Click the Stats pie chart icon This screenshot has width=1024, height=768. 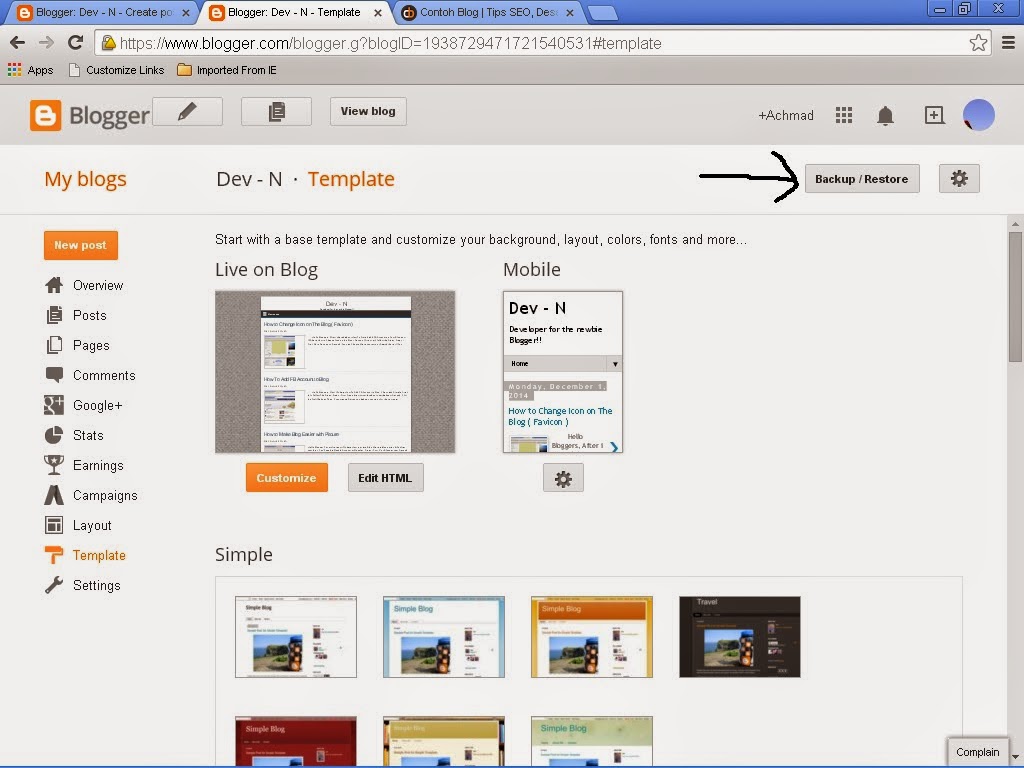[54, 435]
